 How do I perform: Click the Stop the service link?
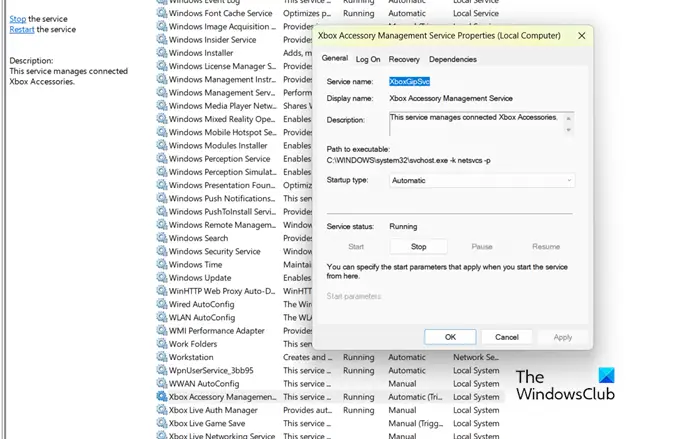(18, 19)
